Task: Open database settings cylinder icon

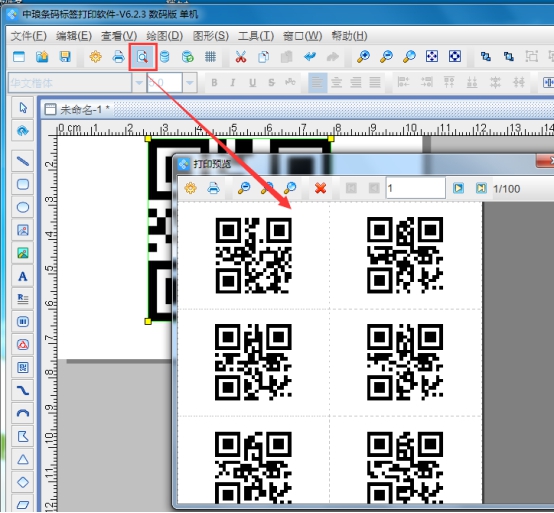Action: (164, 57)
